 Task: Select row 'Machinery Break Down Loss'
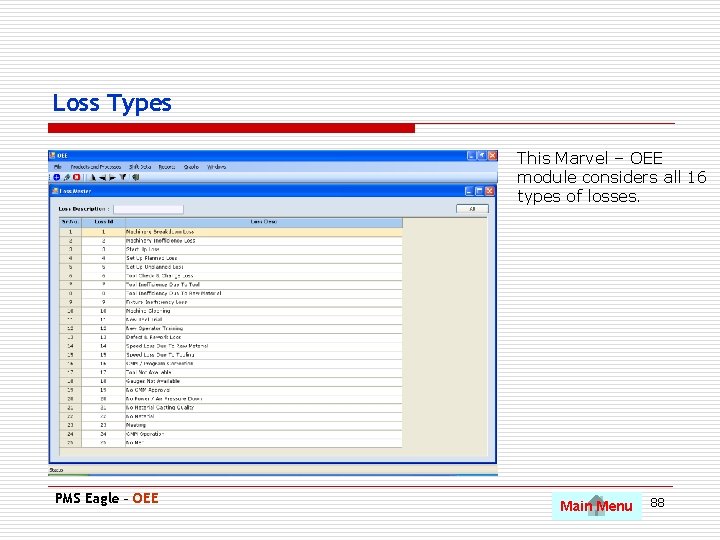[231, 232]
